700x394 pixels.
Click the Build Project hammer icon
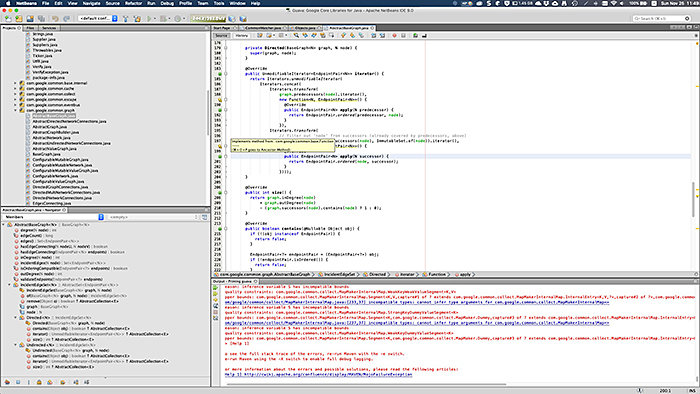coord(125,19)
